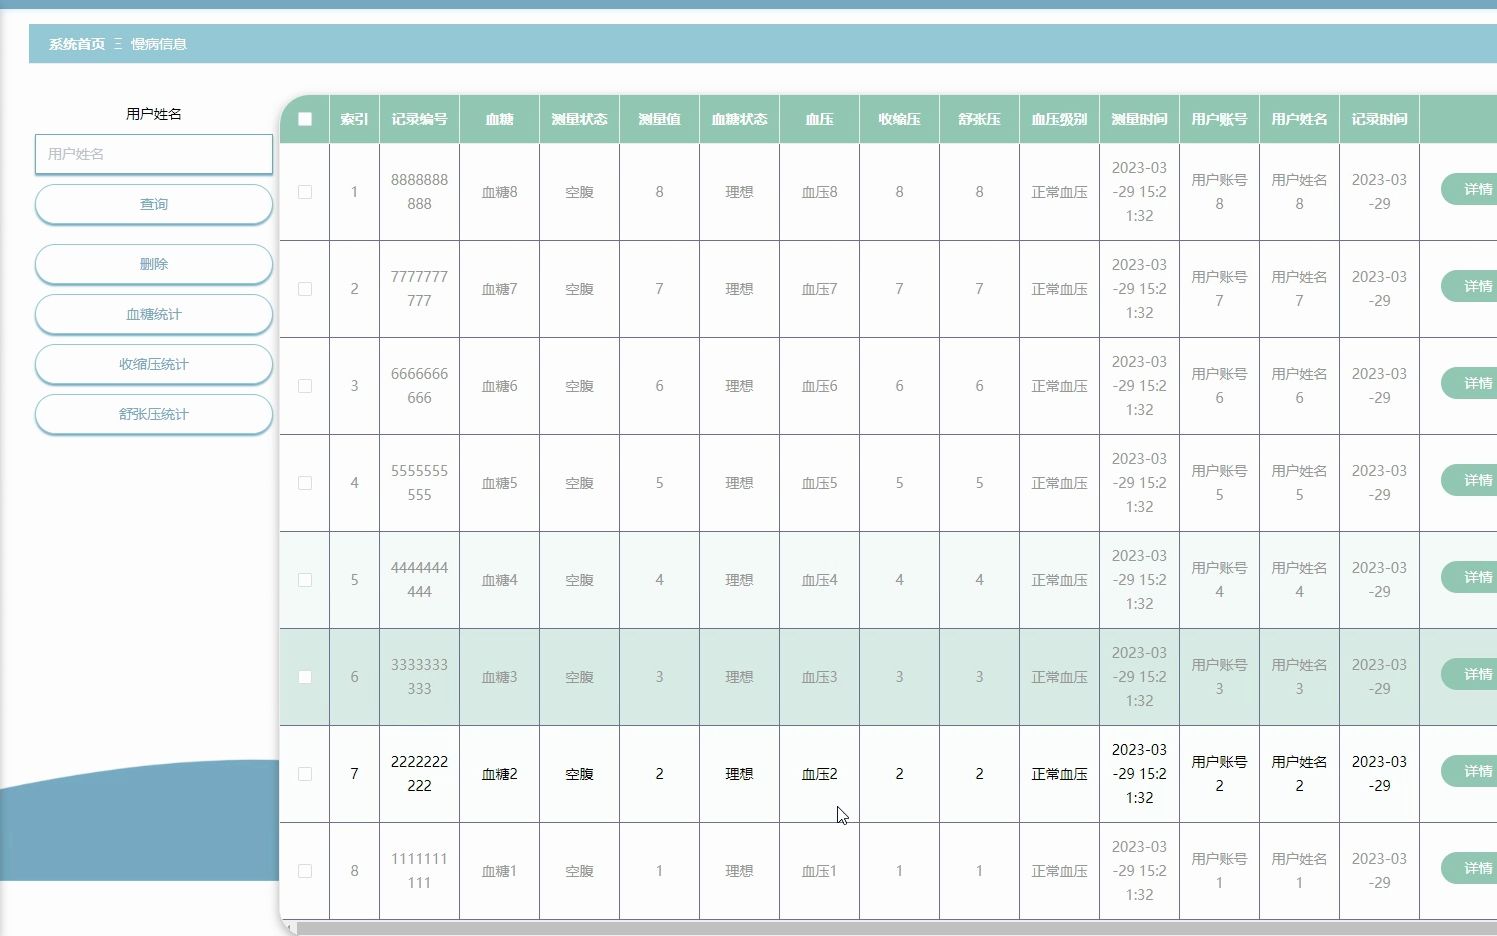Tick the checkbox for row with 血糖6
Image resolution: width=1497 pixels, height=936 pixels.
point(305,386)
